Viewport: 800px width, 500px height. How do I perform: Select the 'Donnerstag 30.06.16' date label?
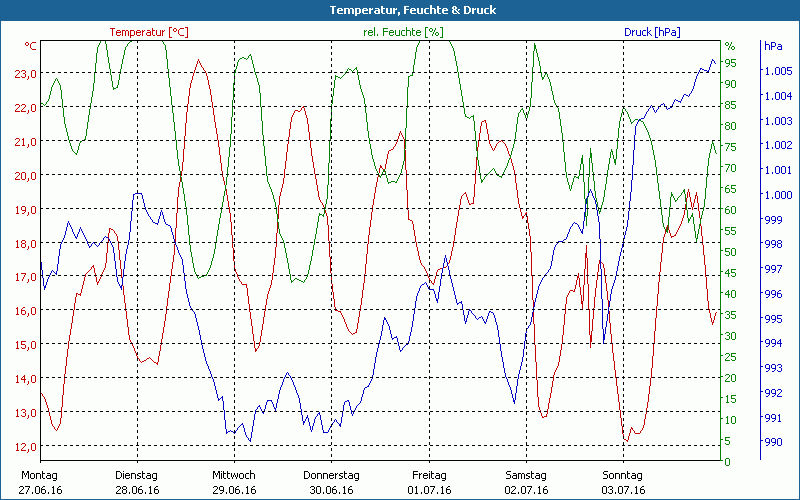coord(331,483)
